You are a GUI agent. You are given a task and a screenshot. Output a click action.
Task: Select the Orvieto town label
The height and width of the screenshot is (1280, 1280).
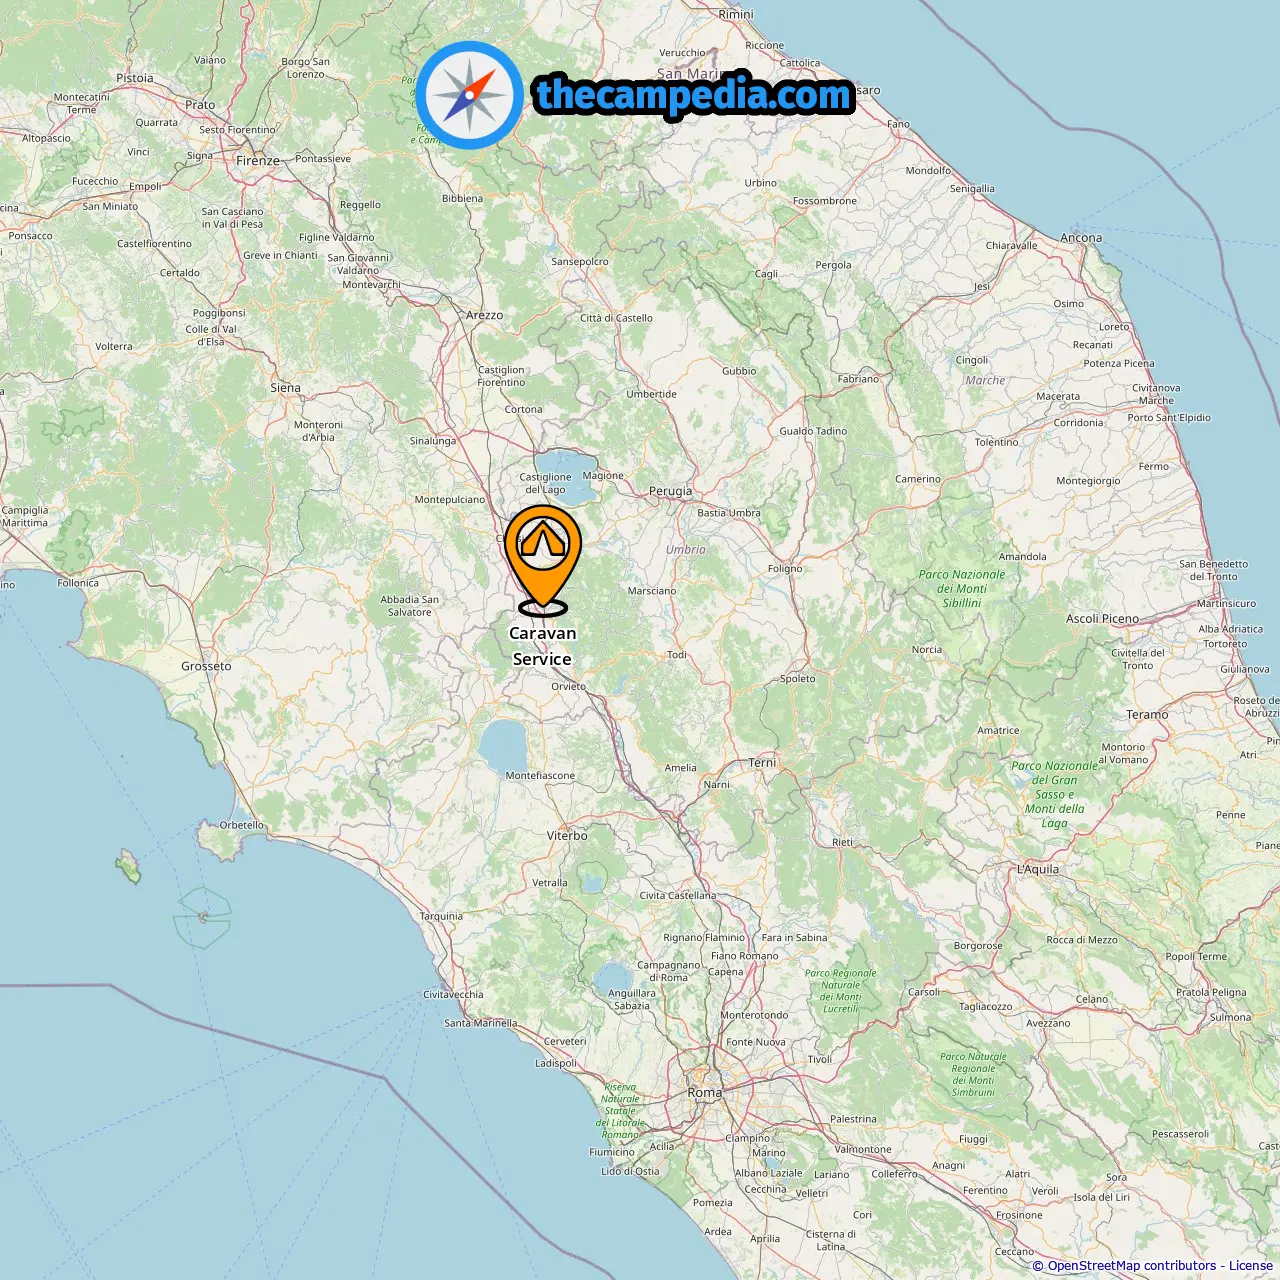568,687
